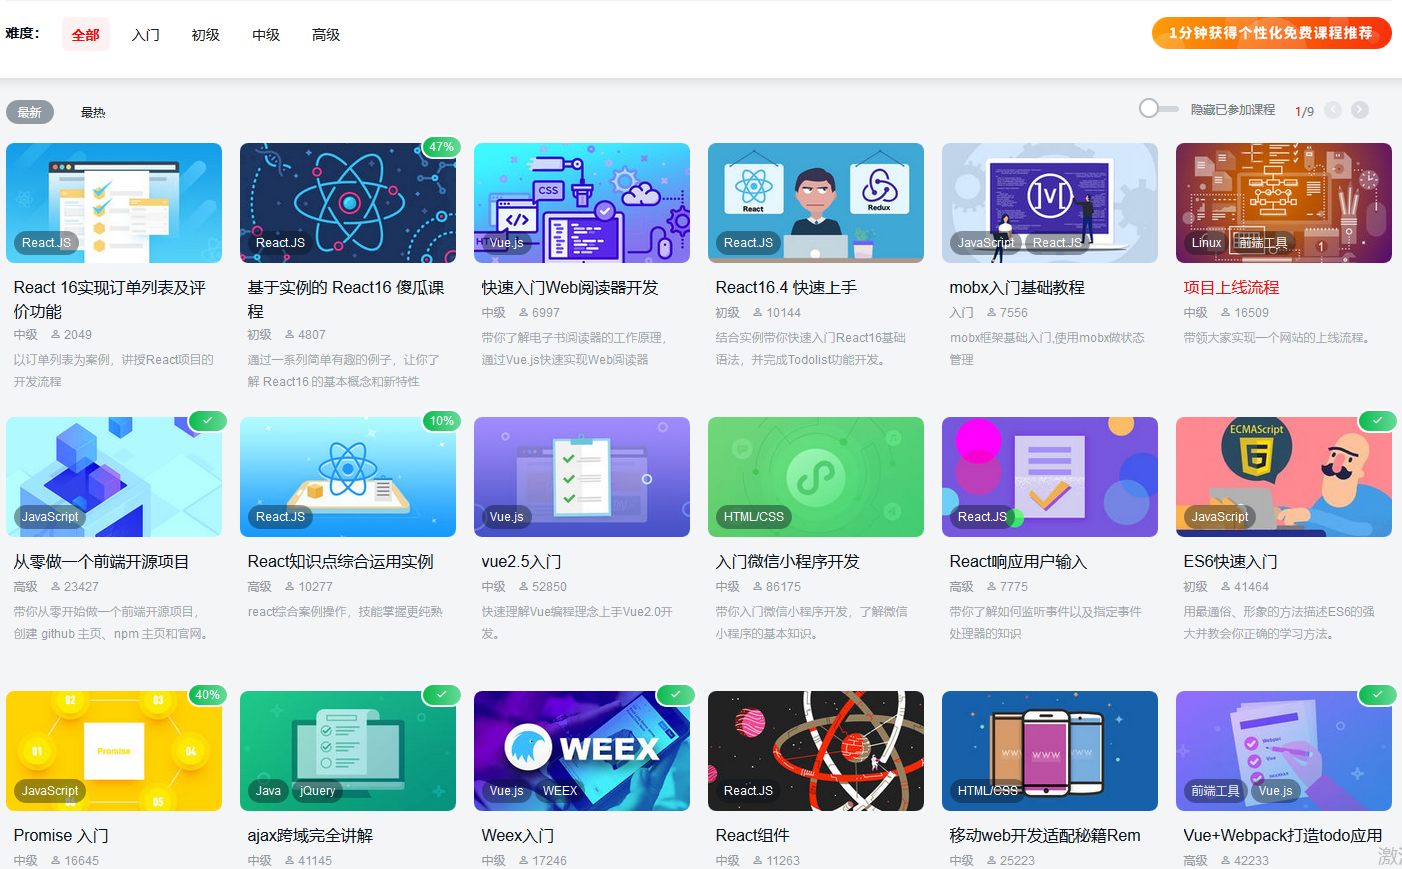Click the Linux tag on 项目上线流程 card
This screenshot has height=869, width=1402.
click(1205, 242)
